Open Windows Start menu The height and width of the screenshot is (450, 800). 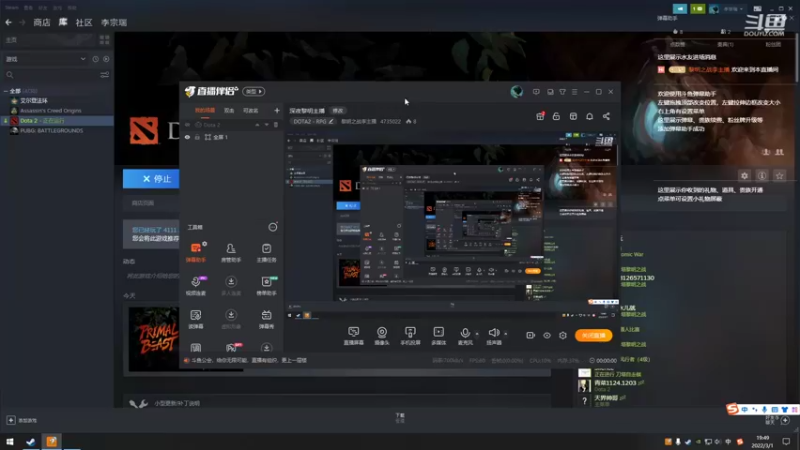[10, 442]
